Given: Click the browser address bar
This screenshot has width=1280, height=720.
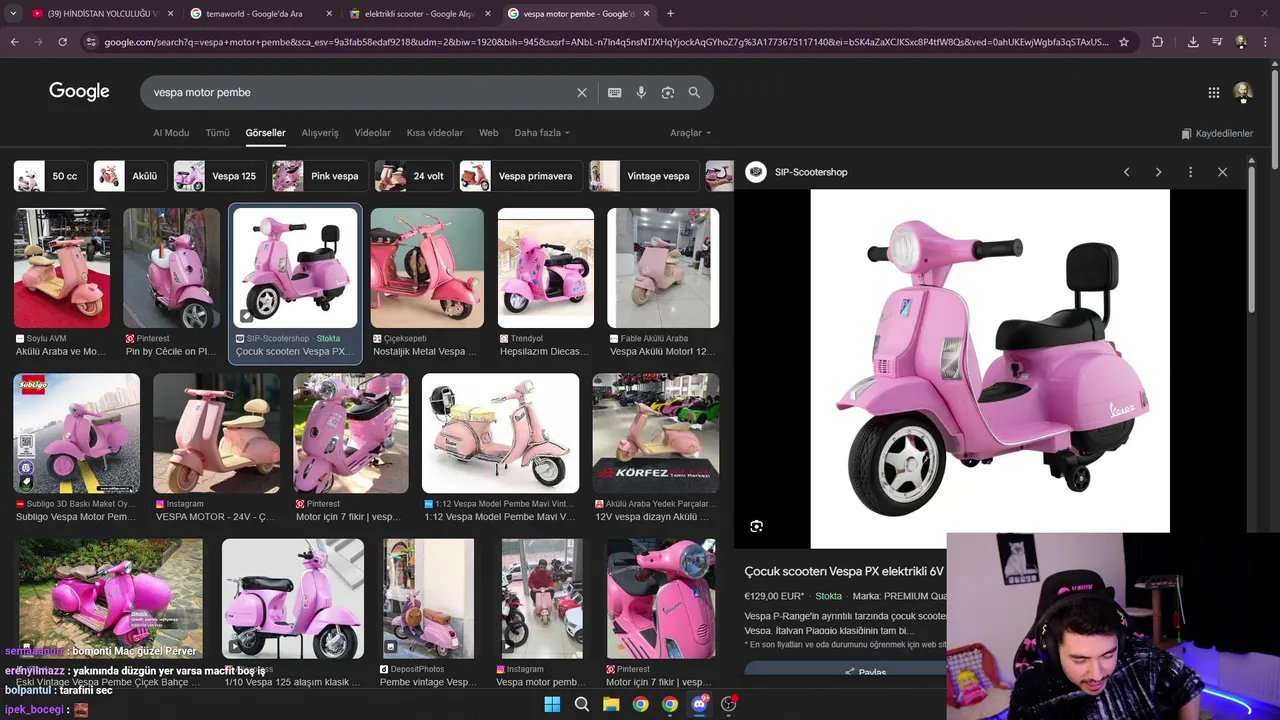Looking at the screenshot, I should click(605, 42).
